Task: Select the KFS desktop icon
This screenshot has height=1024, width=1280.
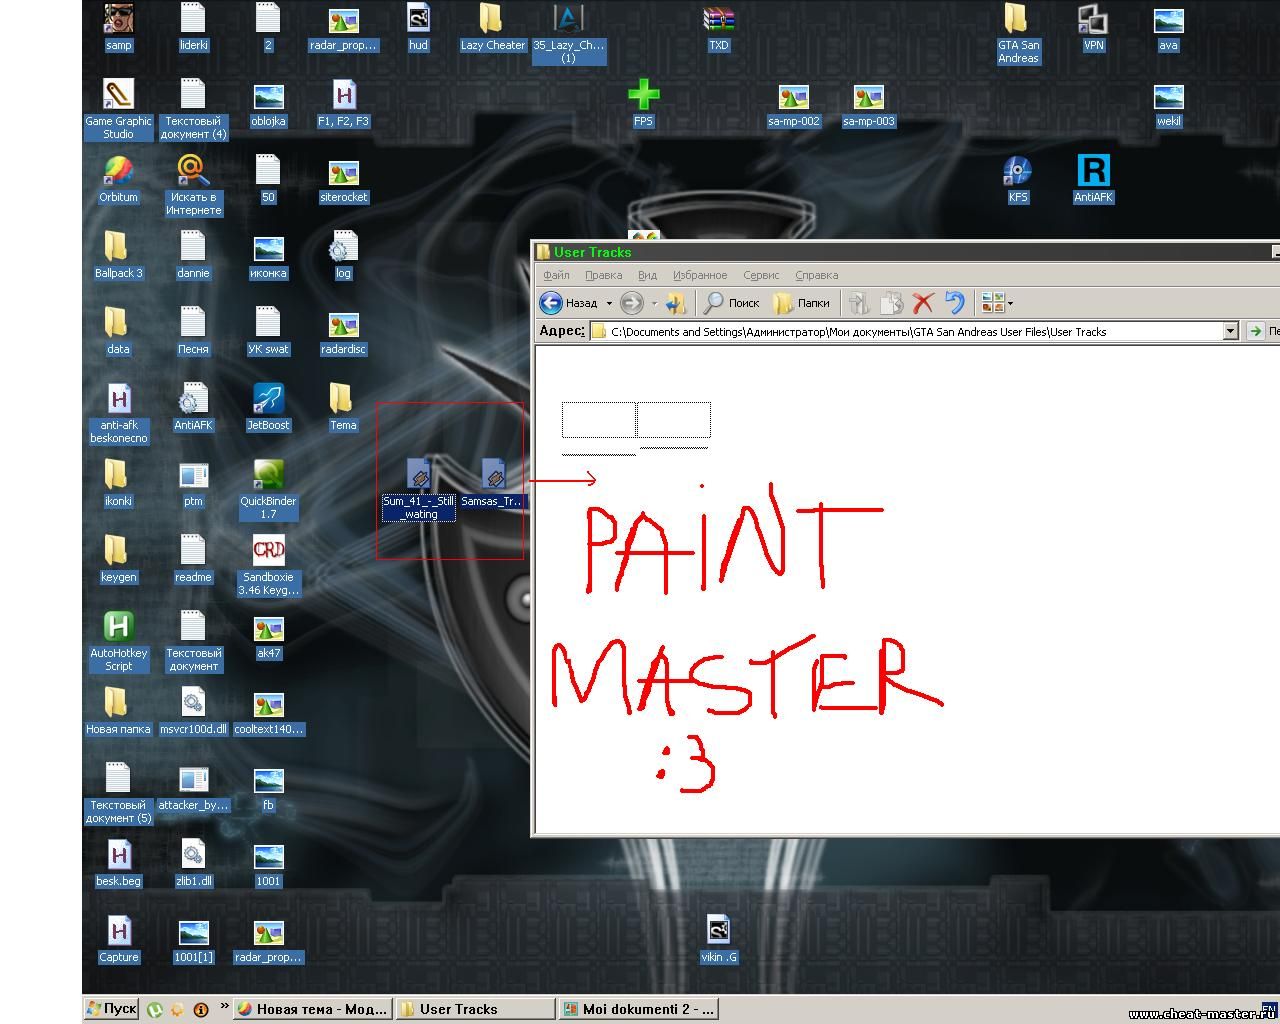Action: tap(1017, 172)
